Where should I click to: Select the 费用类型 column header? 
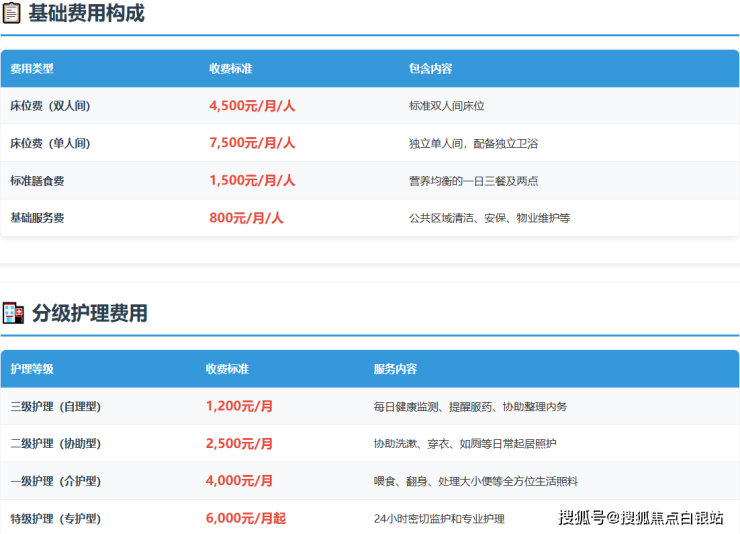32,69
